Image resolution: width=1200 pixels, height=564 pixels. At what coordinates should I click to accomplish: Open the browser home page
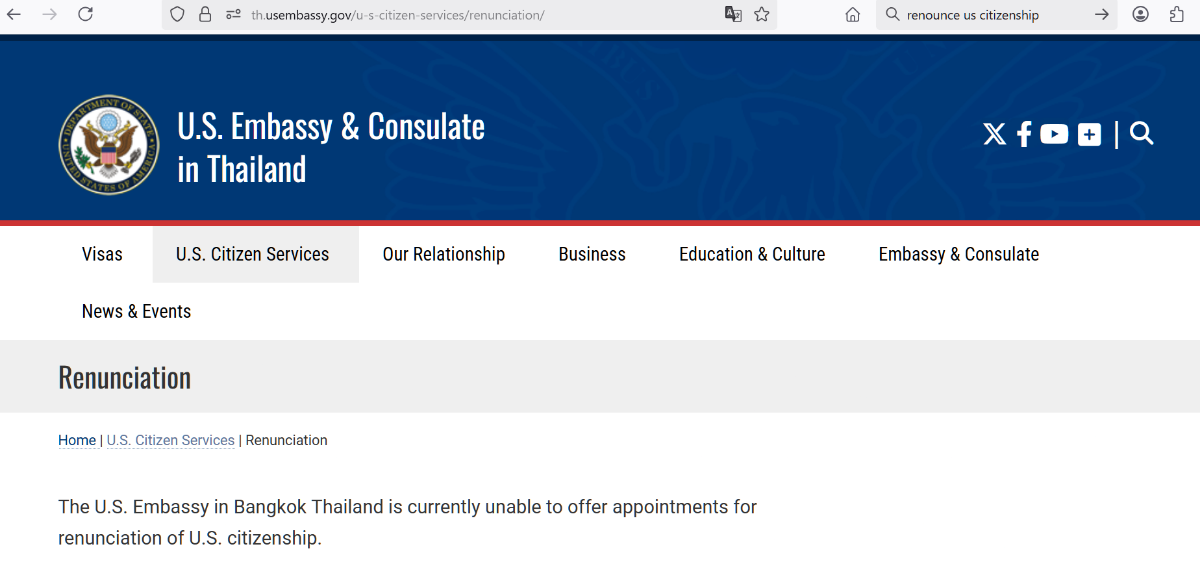coord(853,15)
